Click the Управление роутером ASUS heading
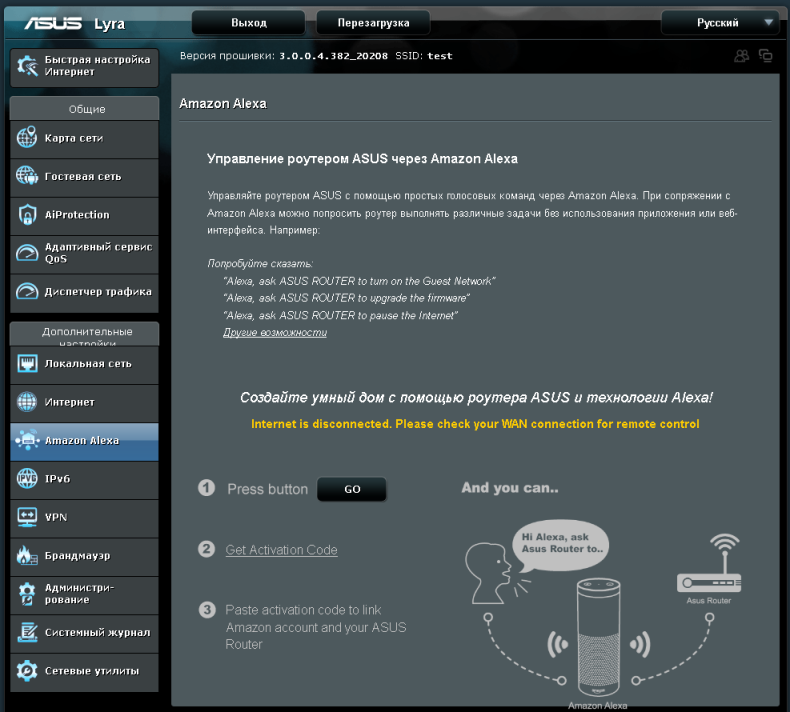 pos(362,159)
